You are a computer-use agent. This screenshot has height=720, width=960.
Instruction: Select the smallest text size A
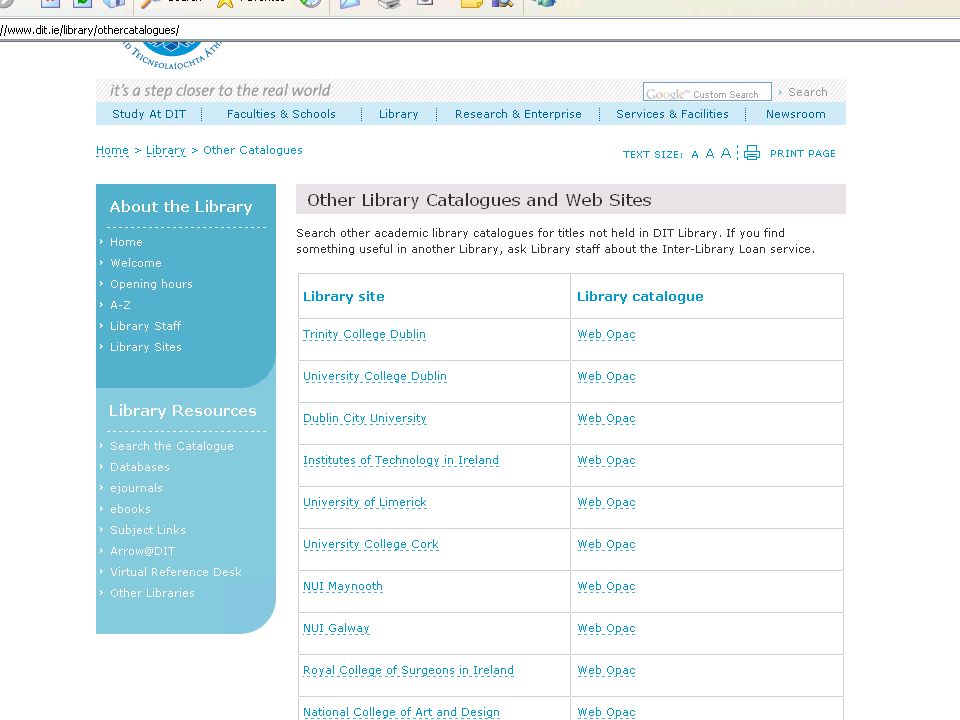(695, 154)
